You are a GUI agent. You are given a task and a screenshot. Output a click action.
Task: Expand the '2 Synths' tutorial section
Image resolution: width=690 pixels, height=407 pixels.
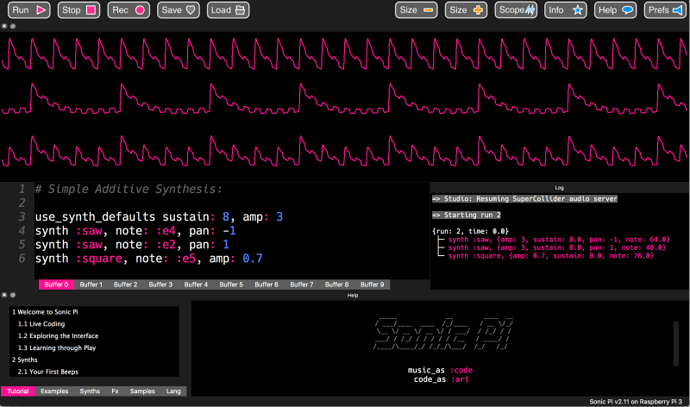point(26,359)
